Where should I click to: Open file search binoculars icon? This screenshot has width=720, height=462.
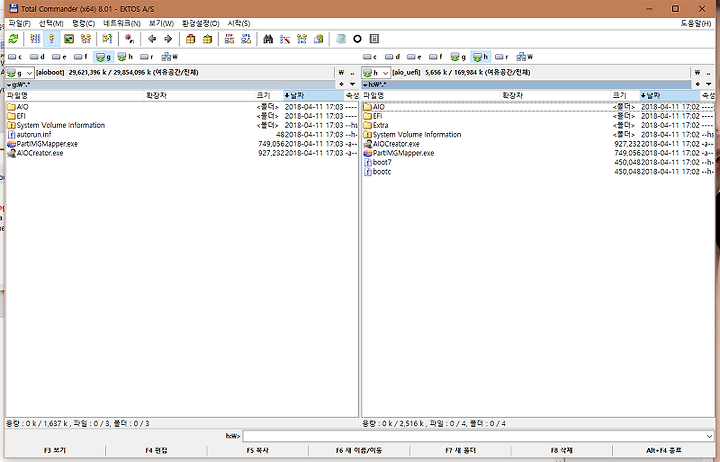(268, 39)
